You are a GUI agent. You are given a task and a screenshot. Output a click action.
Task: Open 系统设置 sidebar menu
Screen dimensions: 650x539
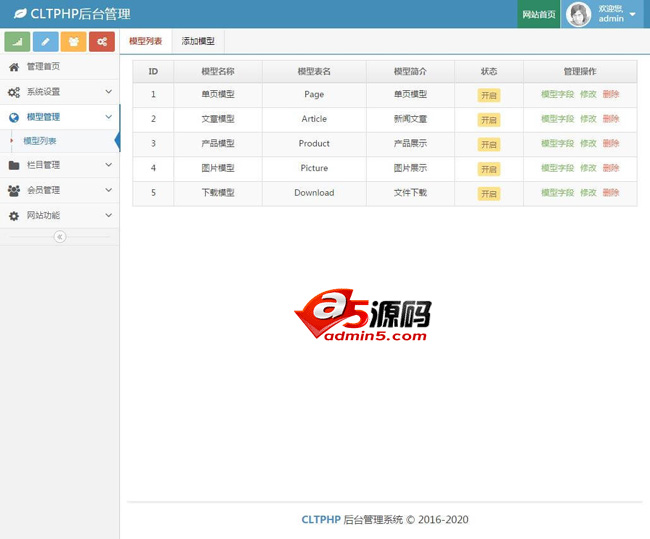point(60,92)
